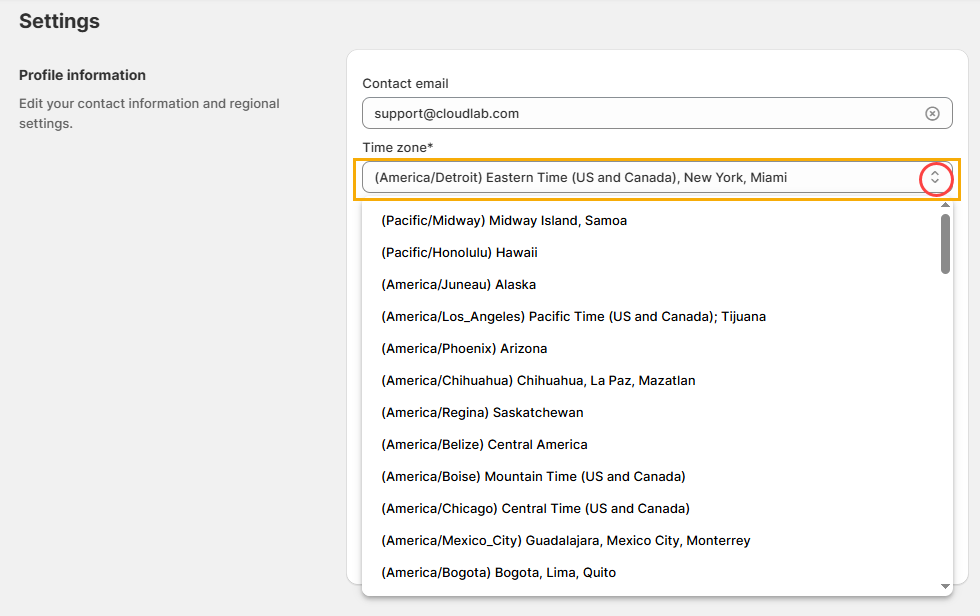
Task: Select the Arizona time zone option
Action: pyautogui.click(x=464, y=349)
